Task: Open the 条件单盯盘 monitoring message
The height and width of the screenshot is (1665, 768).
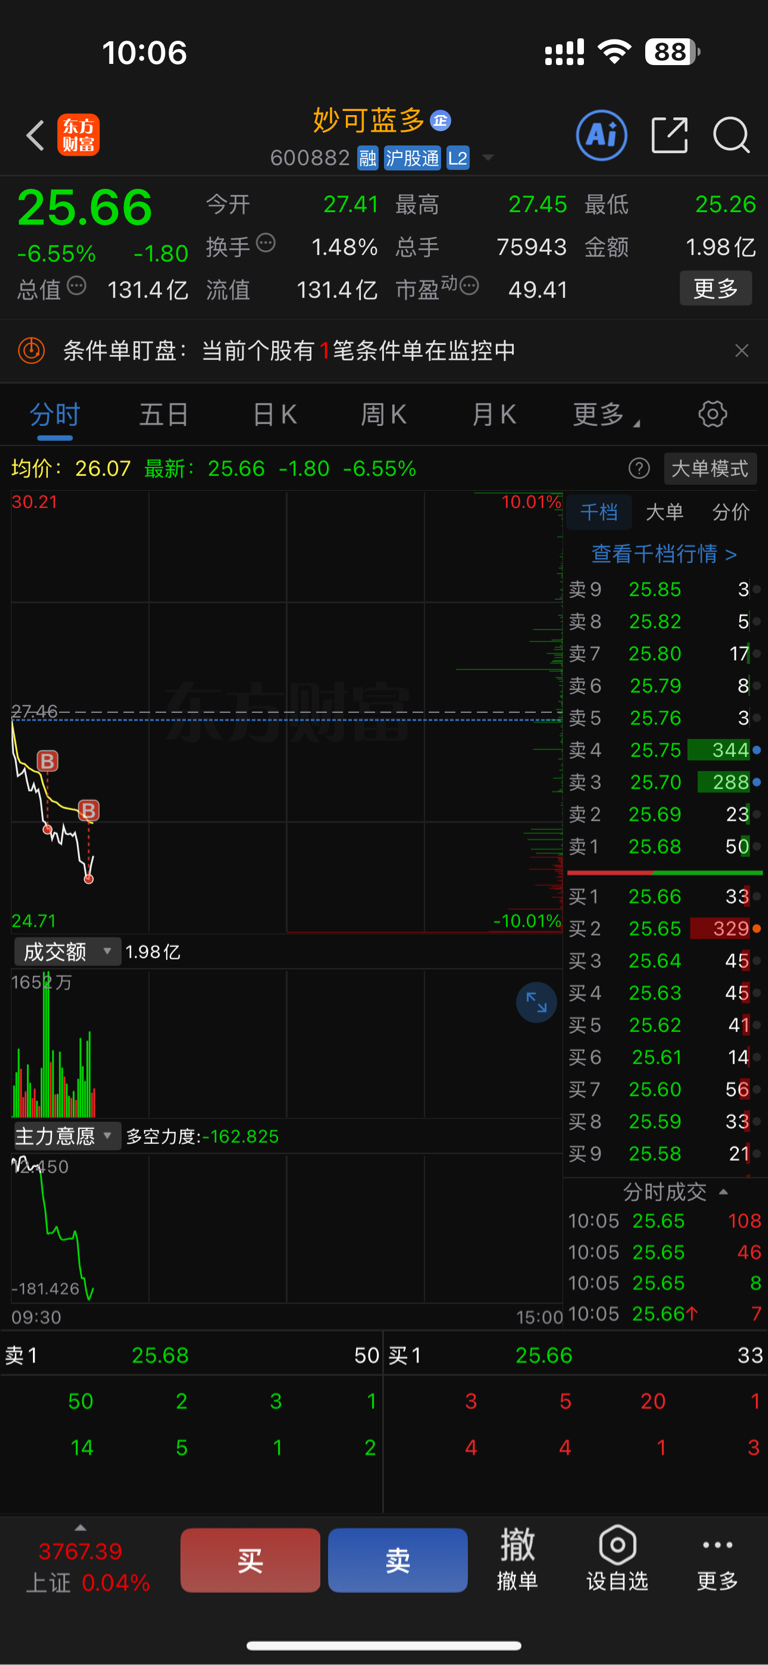Action: pos(289,351)
